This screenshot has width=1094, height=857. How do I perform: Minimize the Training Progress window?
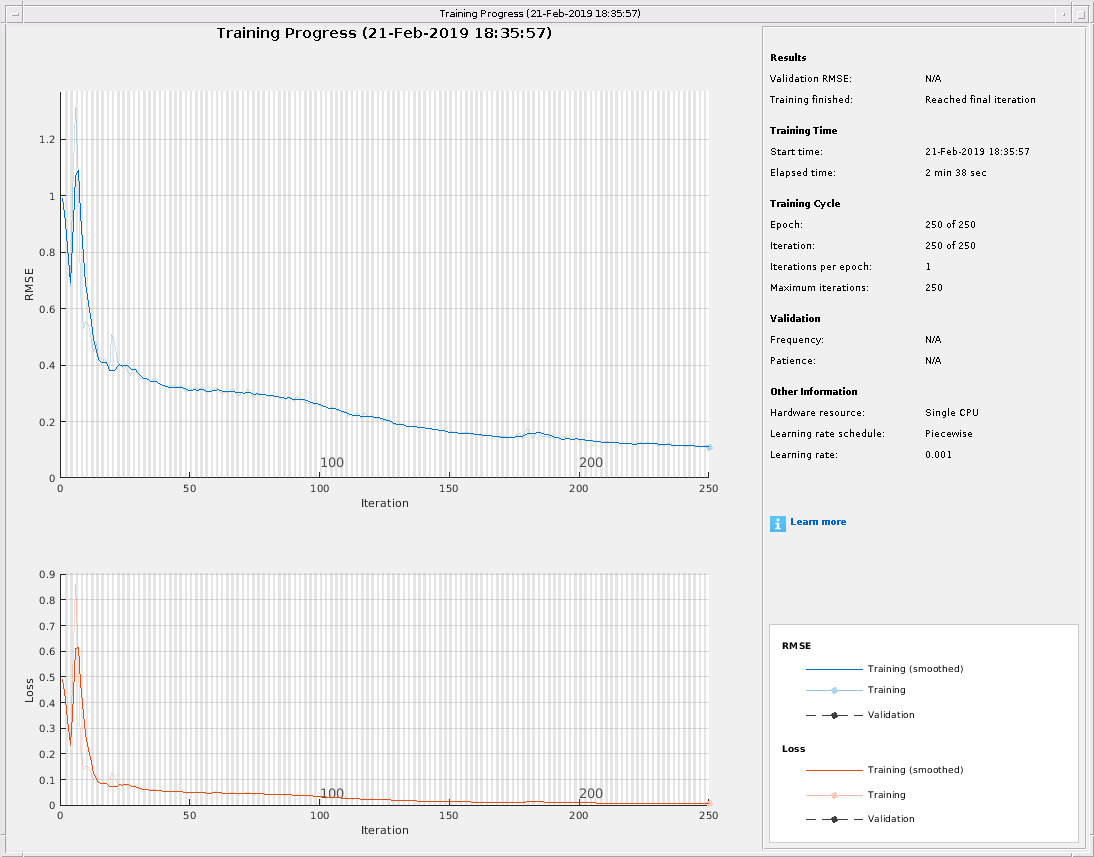(1063, 13)
